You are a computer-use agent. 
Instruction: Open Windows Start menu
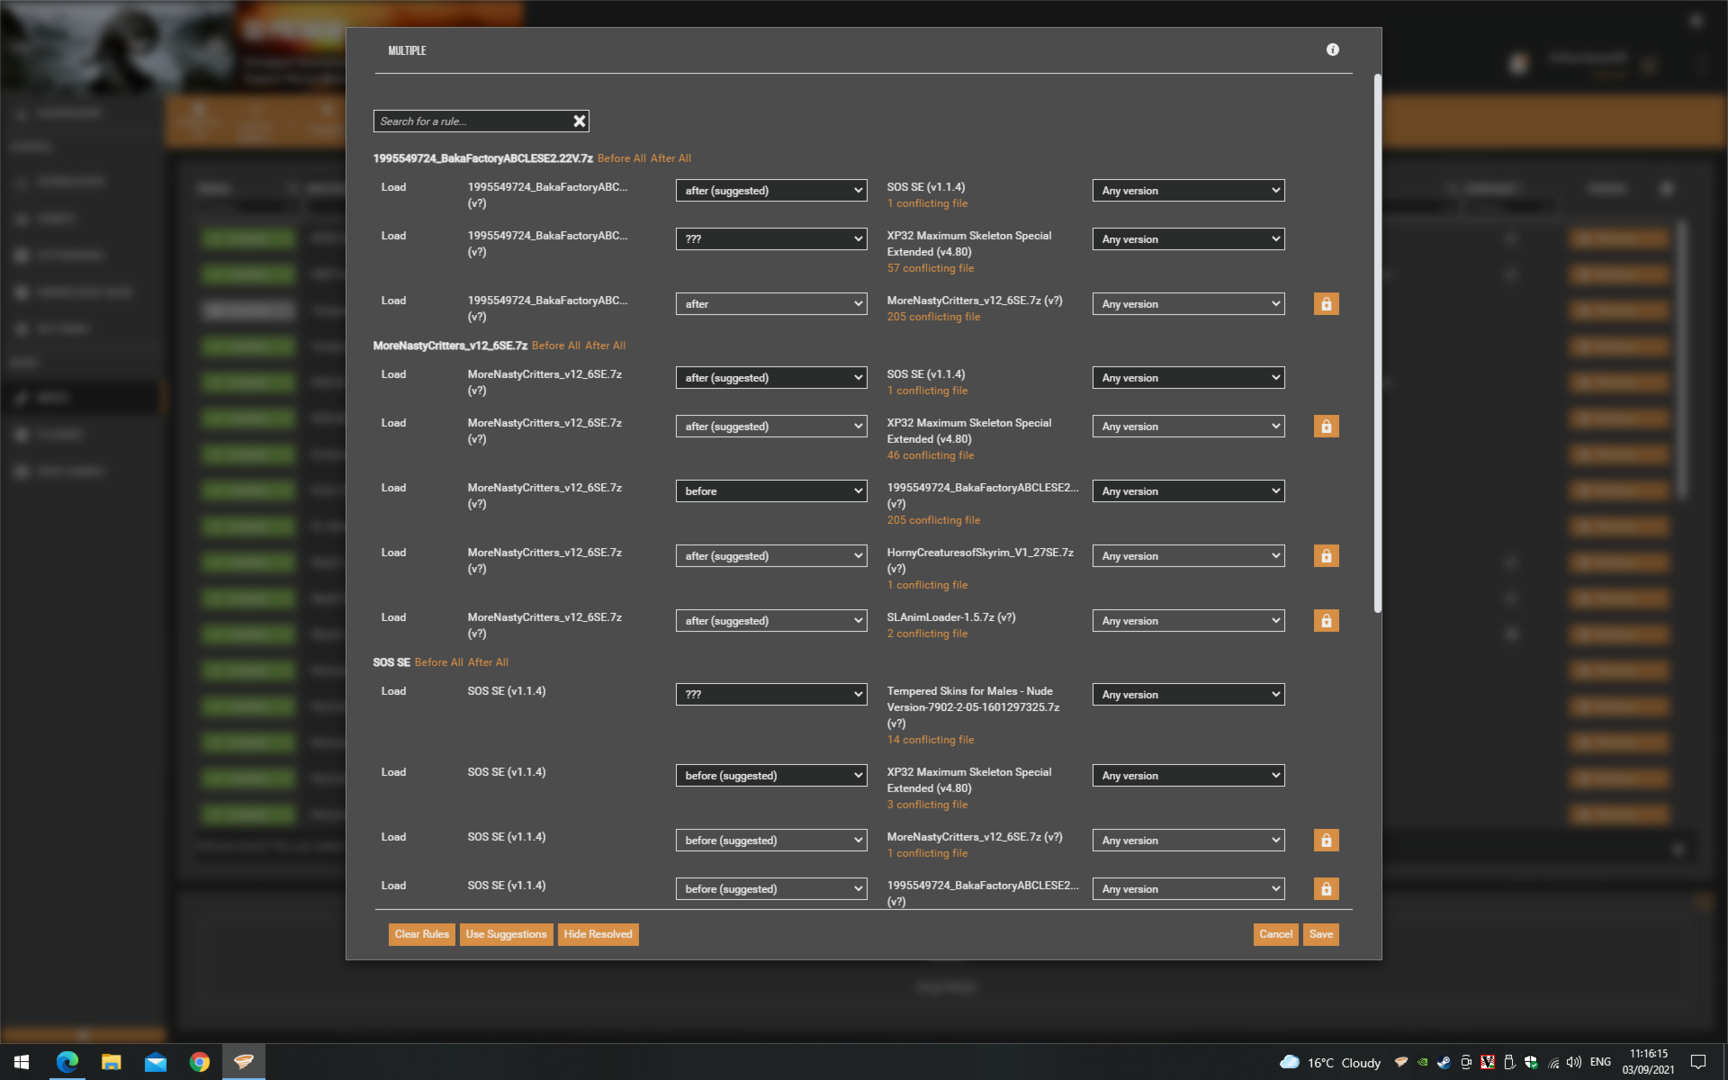point(22,1062)
